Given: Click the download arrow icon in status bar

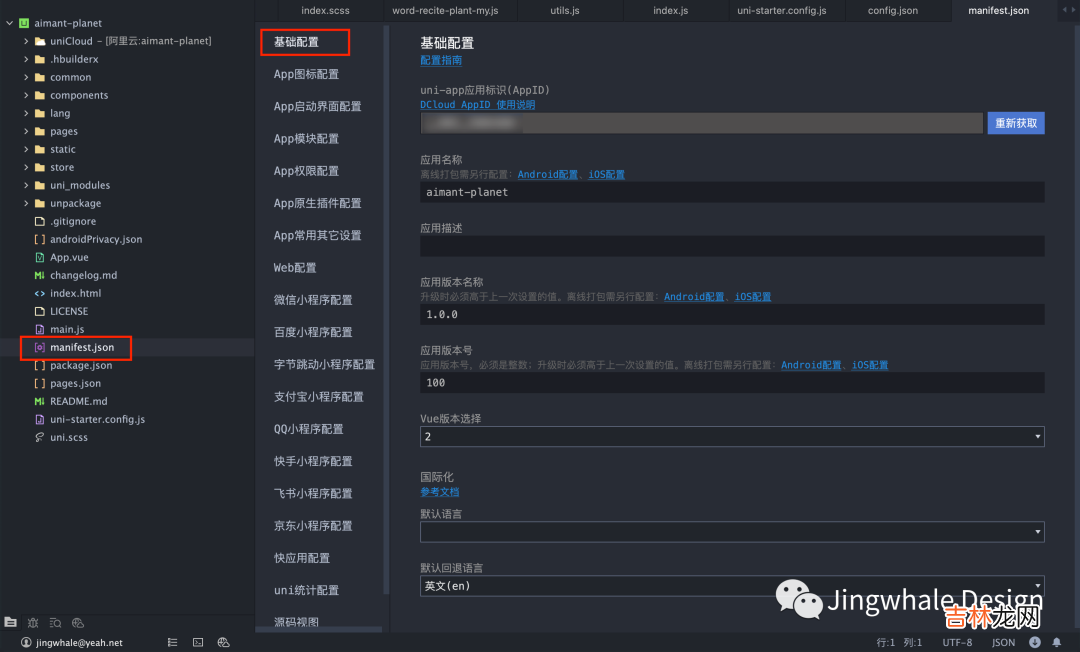Looking at the screenshot, I should 1034,642.
